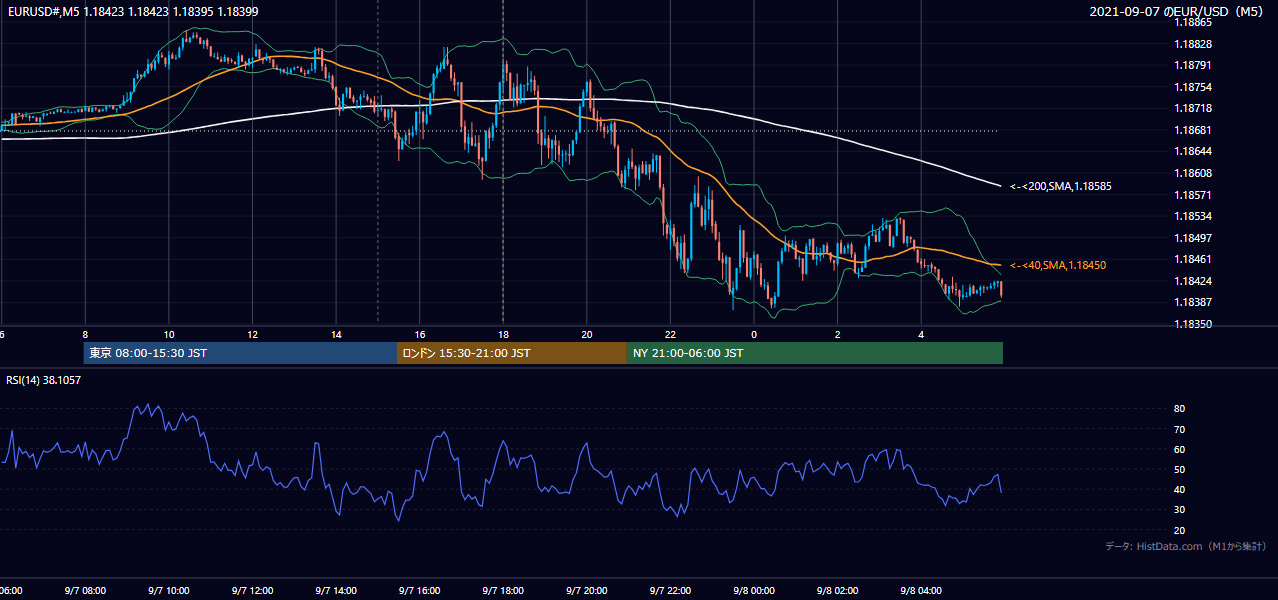Screen dimensions: 1278x600
Task: Click RSI level 30 on axis
Action: (x=1180, y=510)
